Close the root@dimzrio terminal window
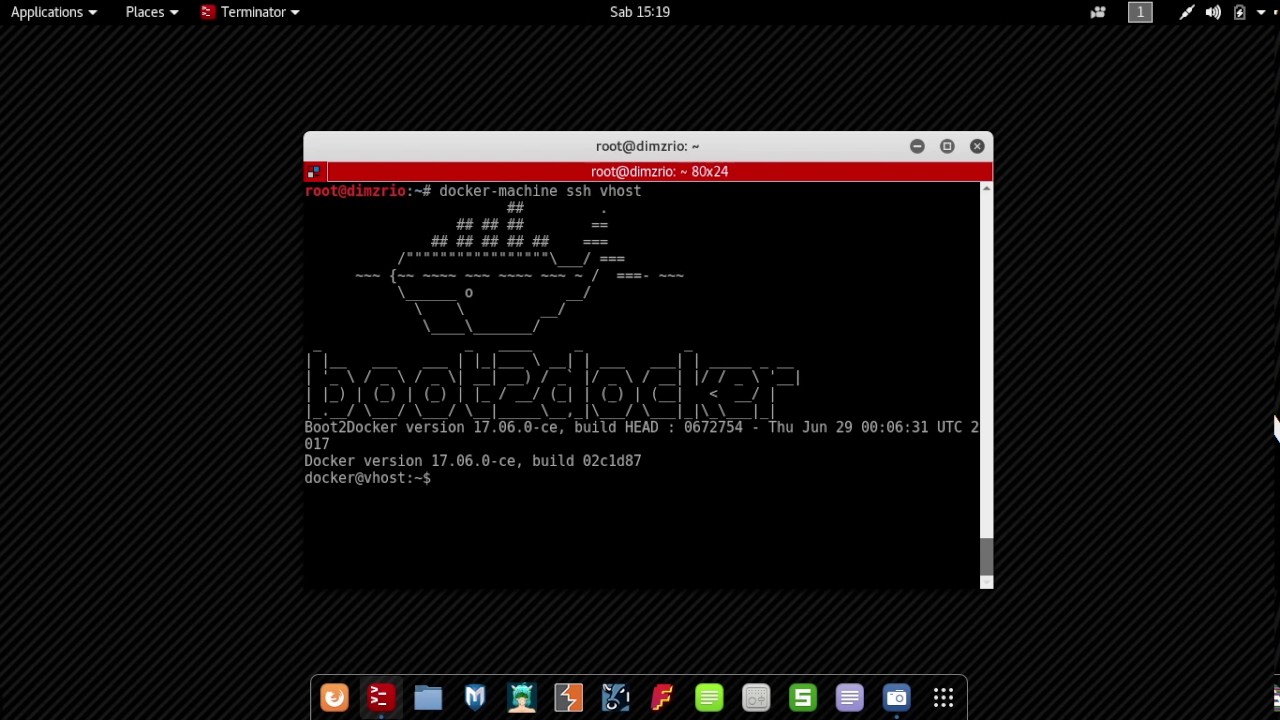 tap(977, 146)
